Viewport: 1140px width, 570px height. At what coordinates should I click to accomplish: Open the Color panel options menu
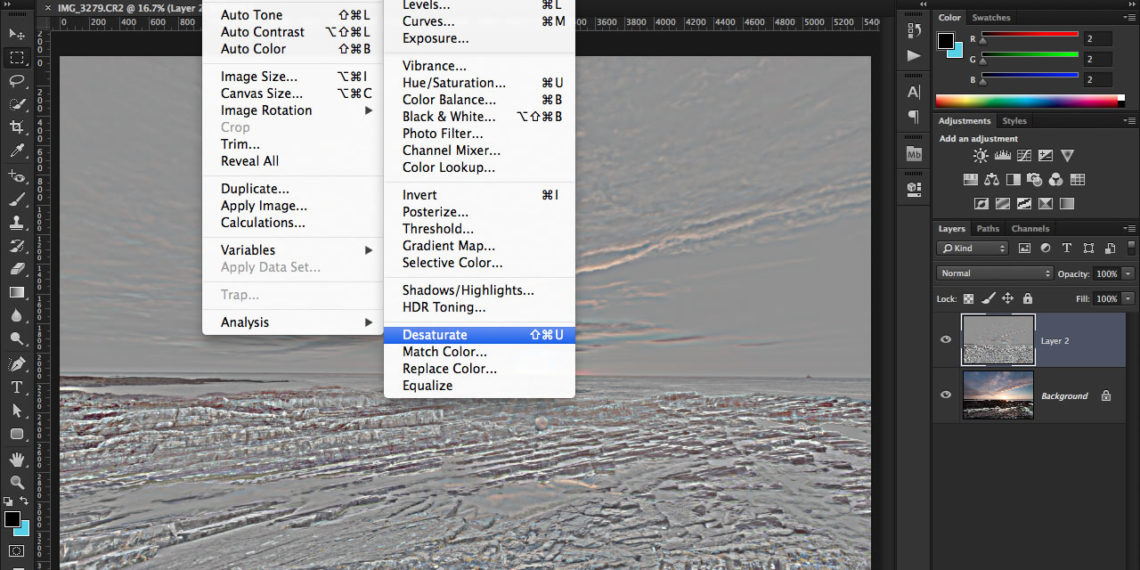[x=1128, y=17]
